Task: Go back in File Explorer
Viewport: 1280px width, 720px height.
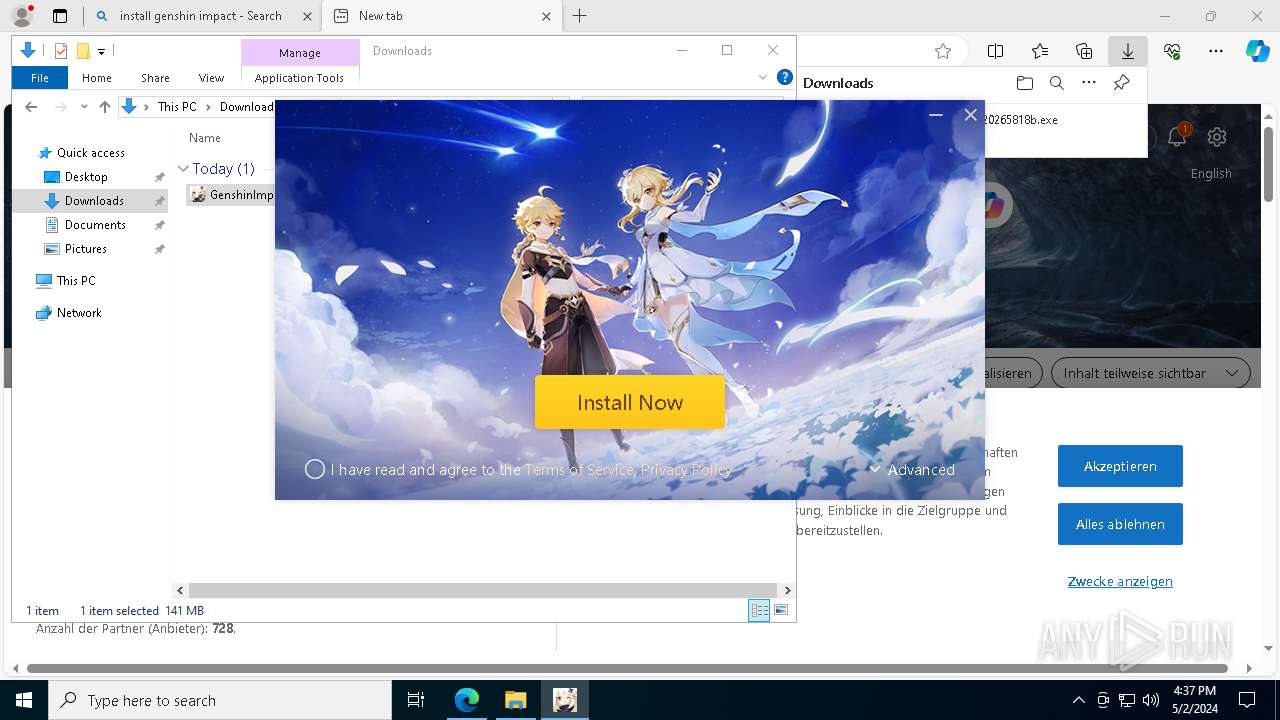Action: (31, 107)
